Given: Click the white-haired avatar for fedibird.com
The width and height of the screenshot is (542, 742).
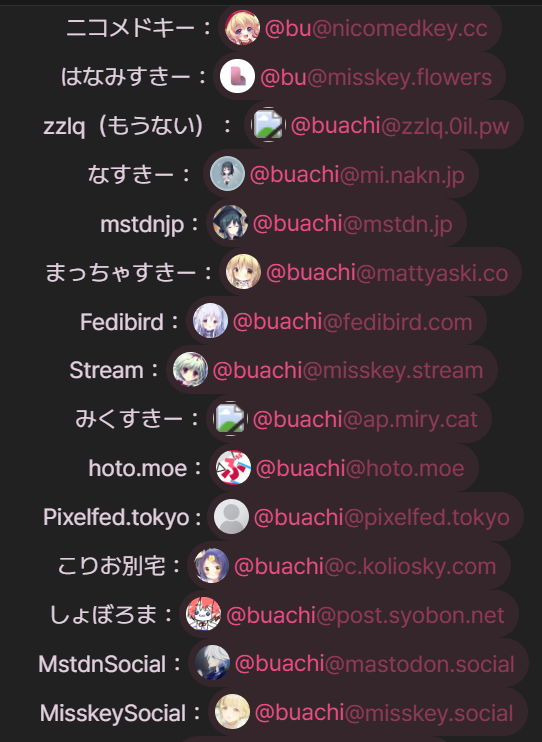Looking at the screenshot, I should click(210, 320).
